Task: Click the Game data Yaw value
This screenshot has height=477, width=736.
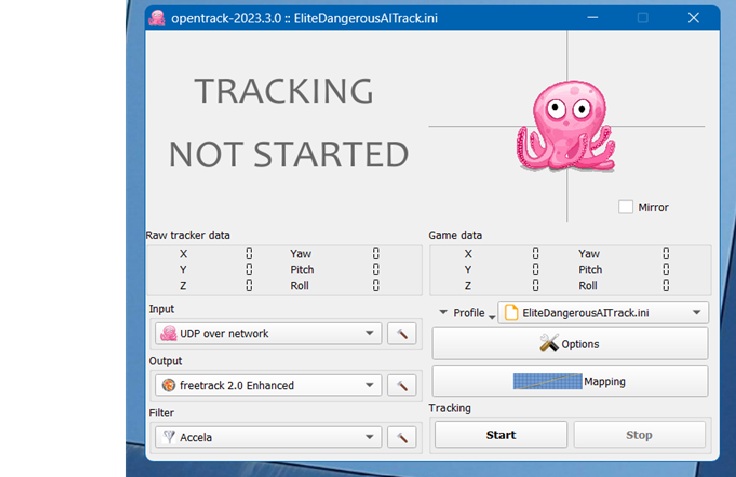Action: tap(666, 254)
